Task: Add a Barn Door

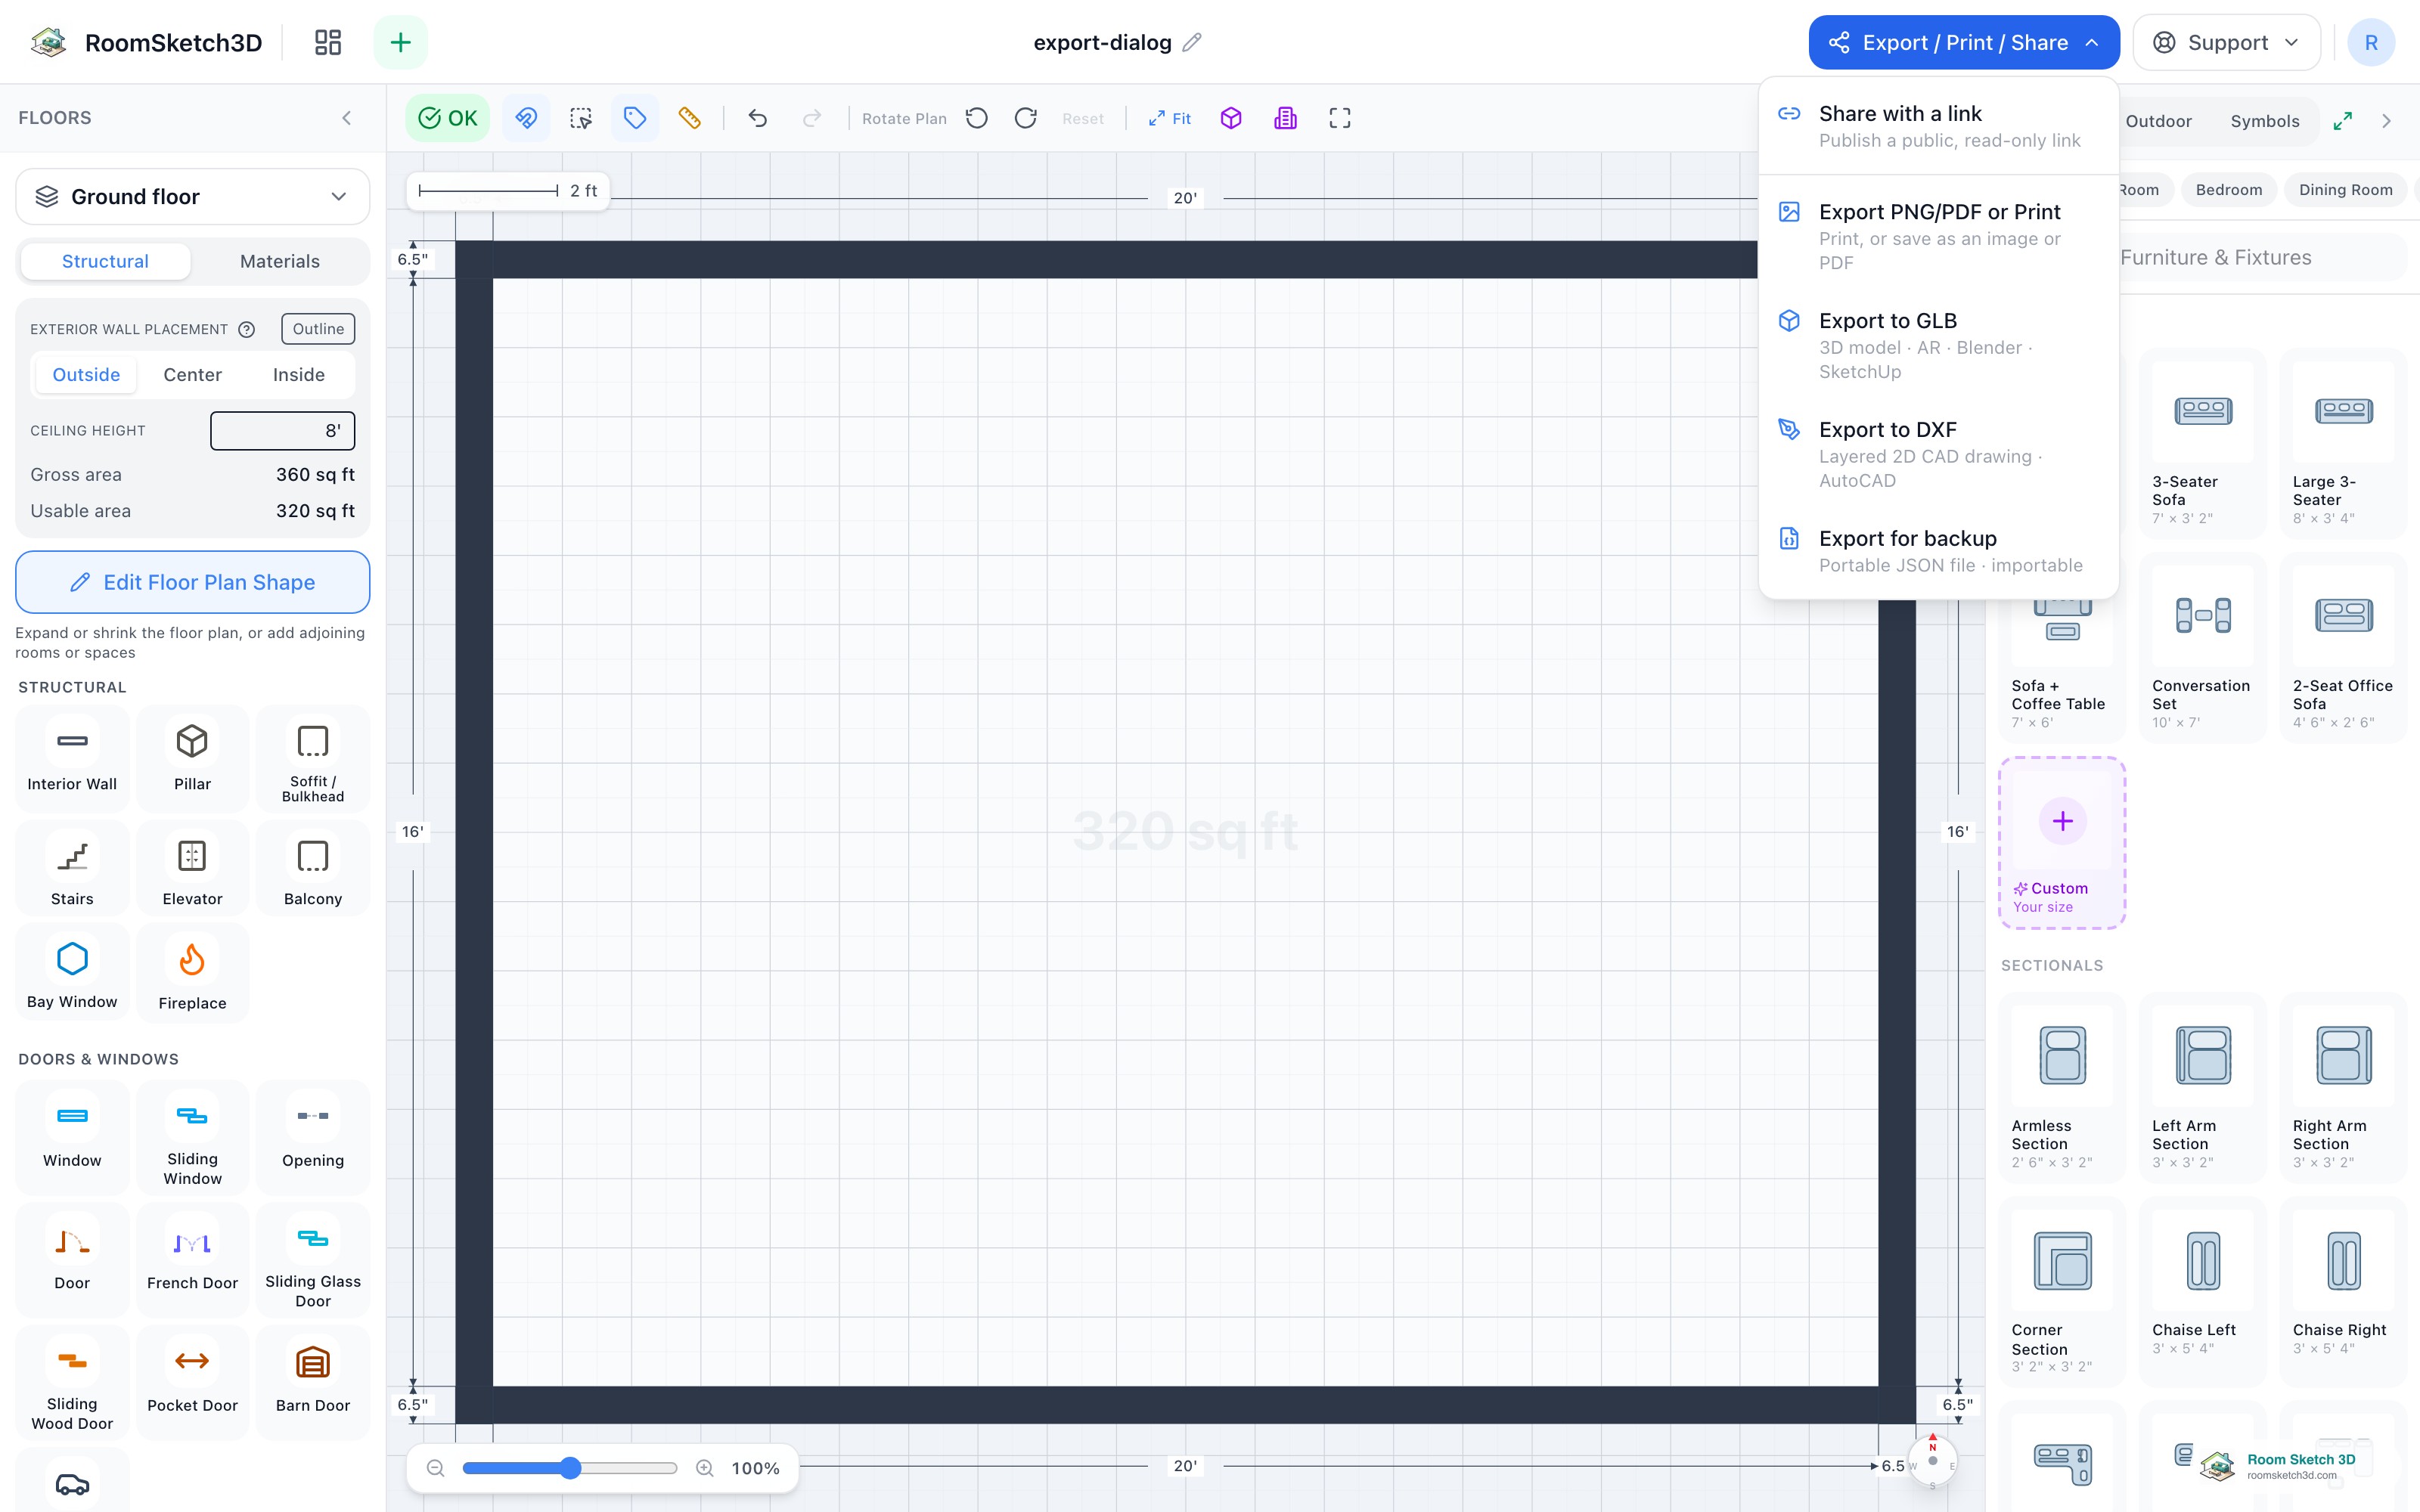Action: 313,1382
